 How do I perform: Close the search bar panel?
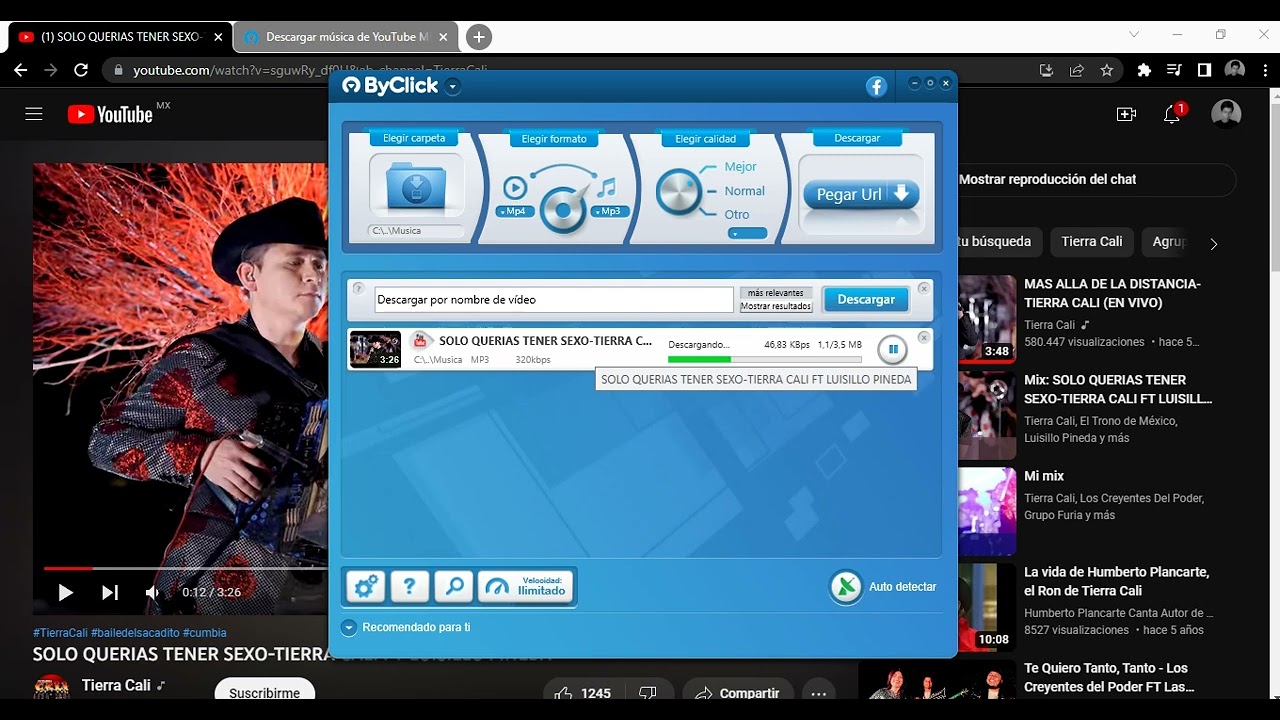923,288
